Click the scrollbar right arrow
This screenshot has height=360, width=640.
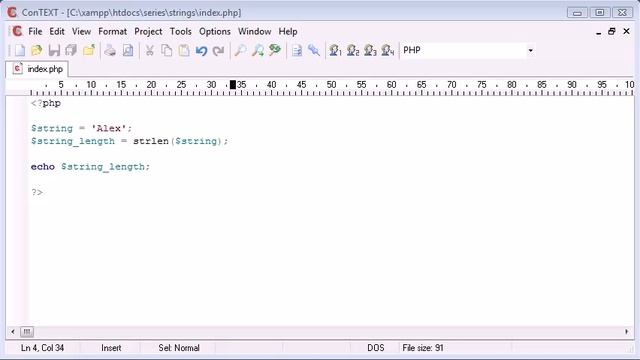(627, 332)
